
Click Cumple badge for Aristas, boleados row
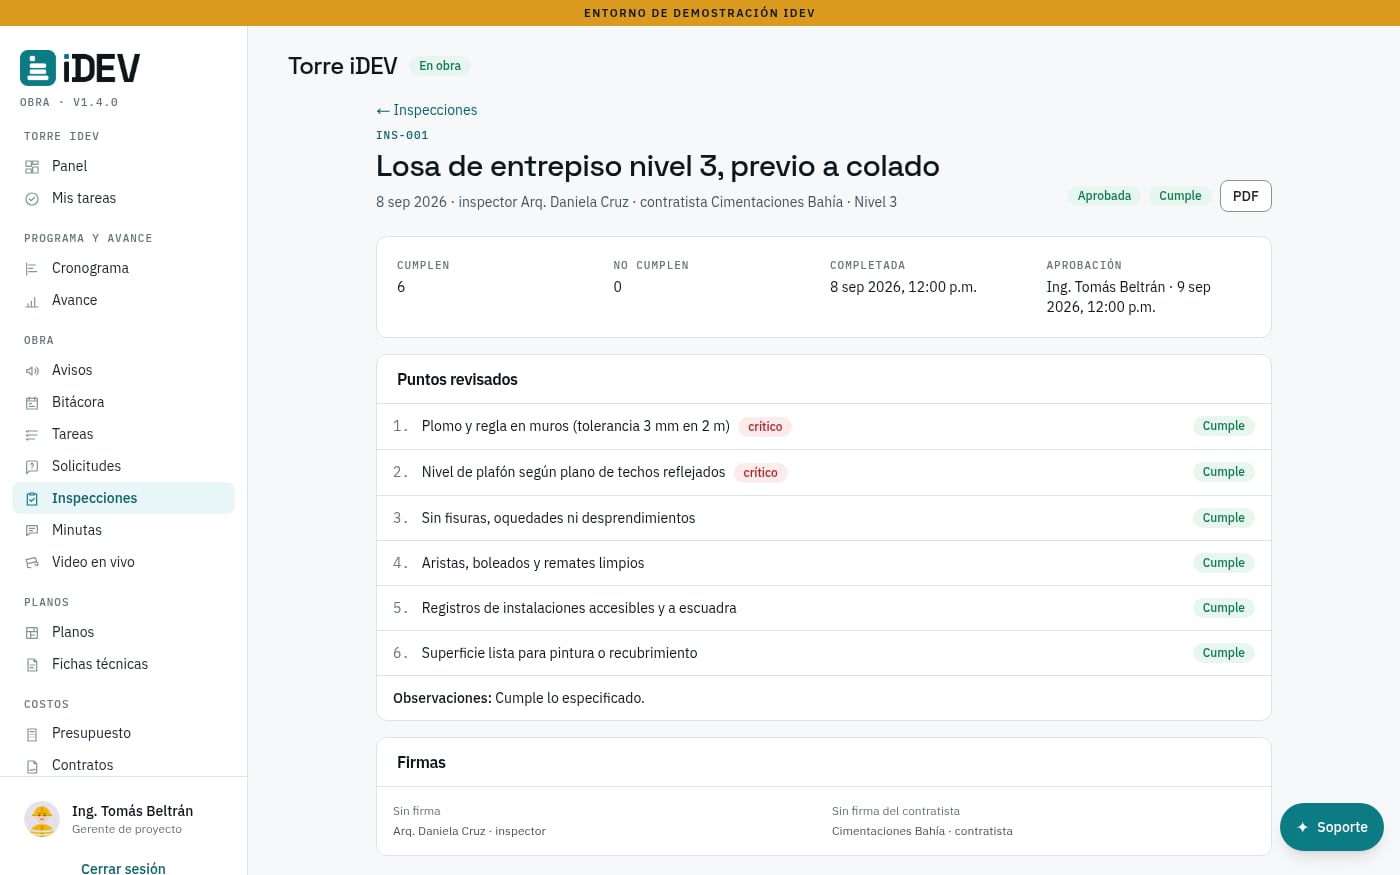pyautogui.click(x=1223, y=563)
